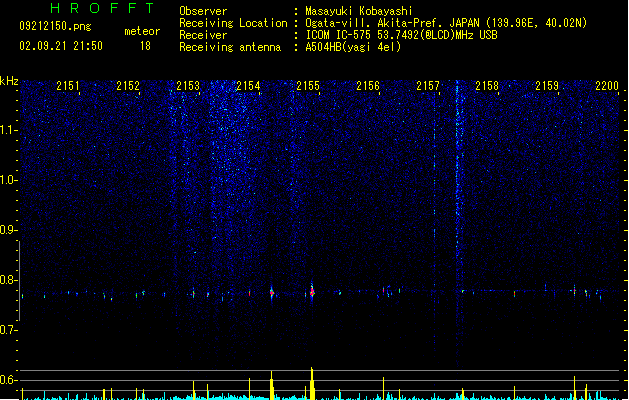The height and width of the screenshot is (400, 629).
Task: Click the Receiving Location label
Action: [x=233, y=23]
